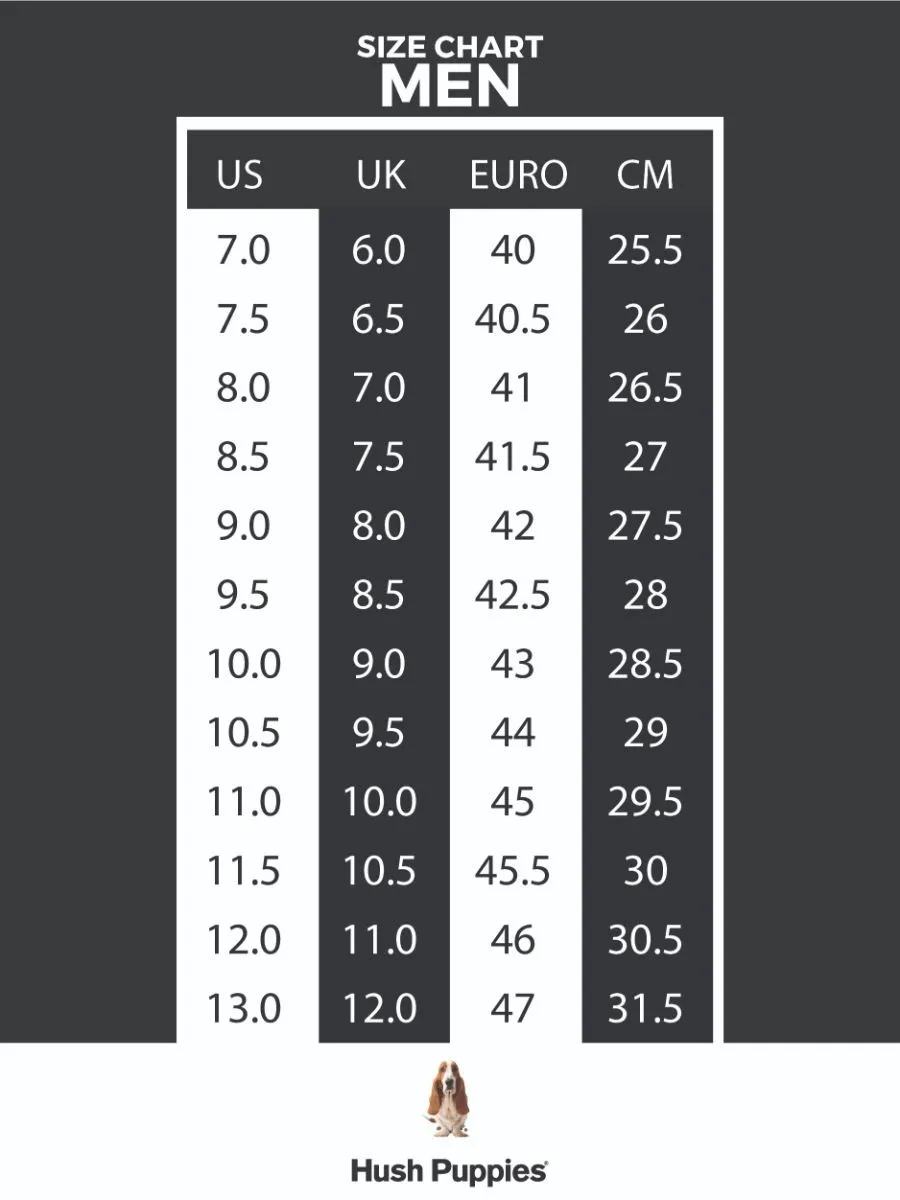Choose EURO size 42.5 cell
Image resolution: width=900 pixels, height=1200 pixels.
tap(512, 594)
